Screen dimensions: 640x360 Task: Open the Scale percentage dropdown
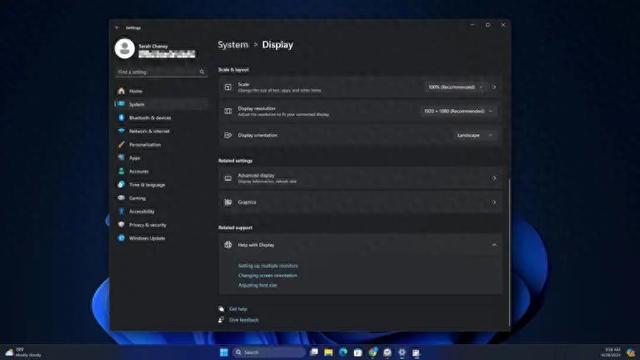coord(456,87)
